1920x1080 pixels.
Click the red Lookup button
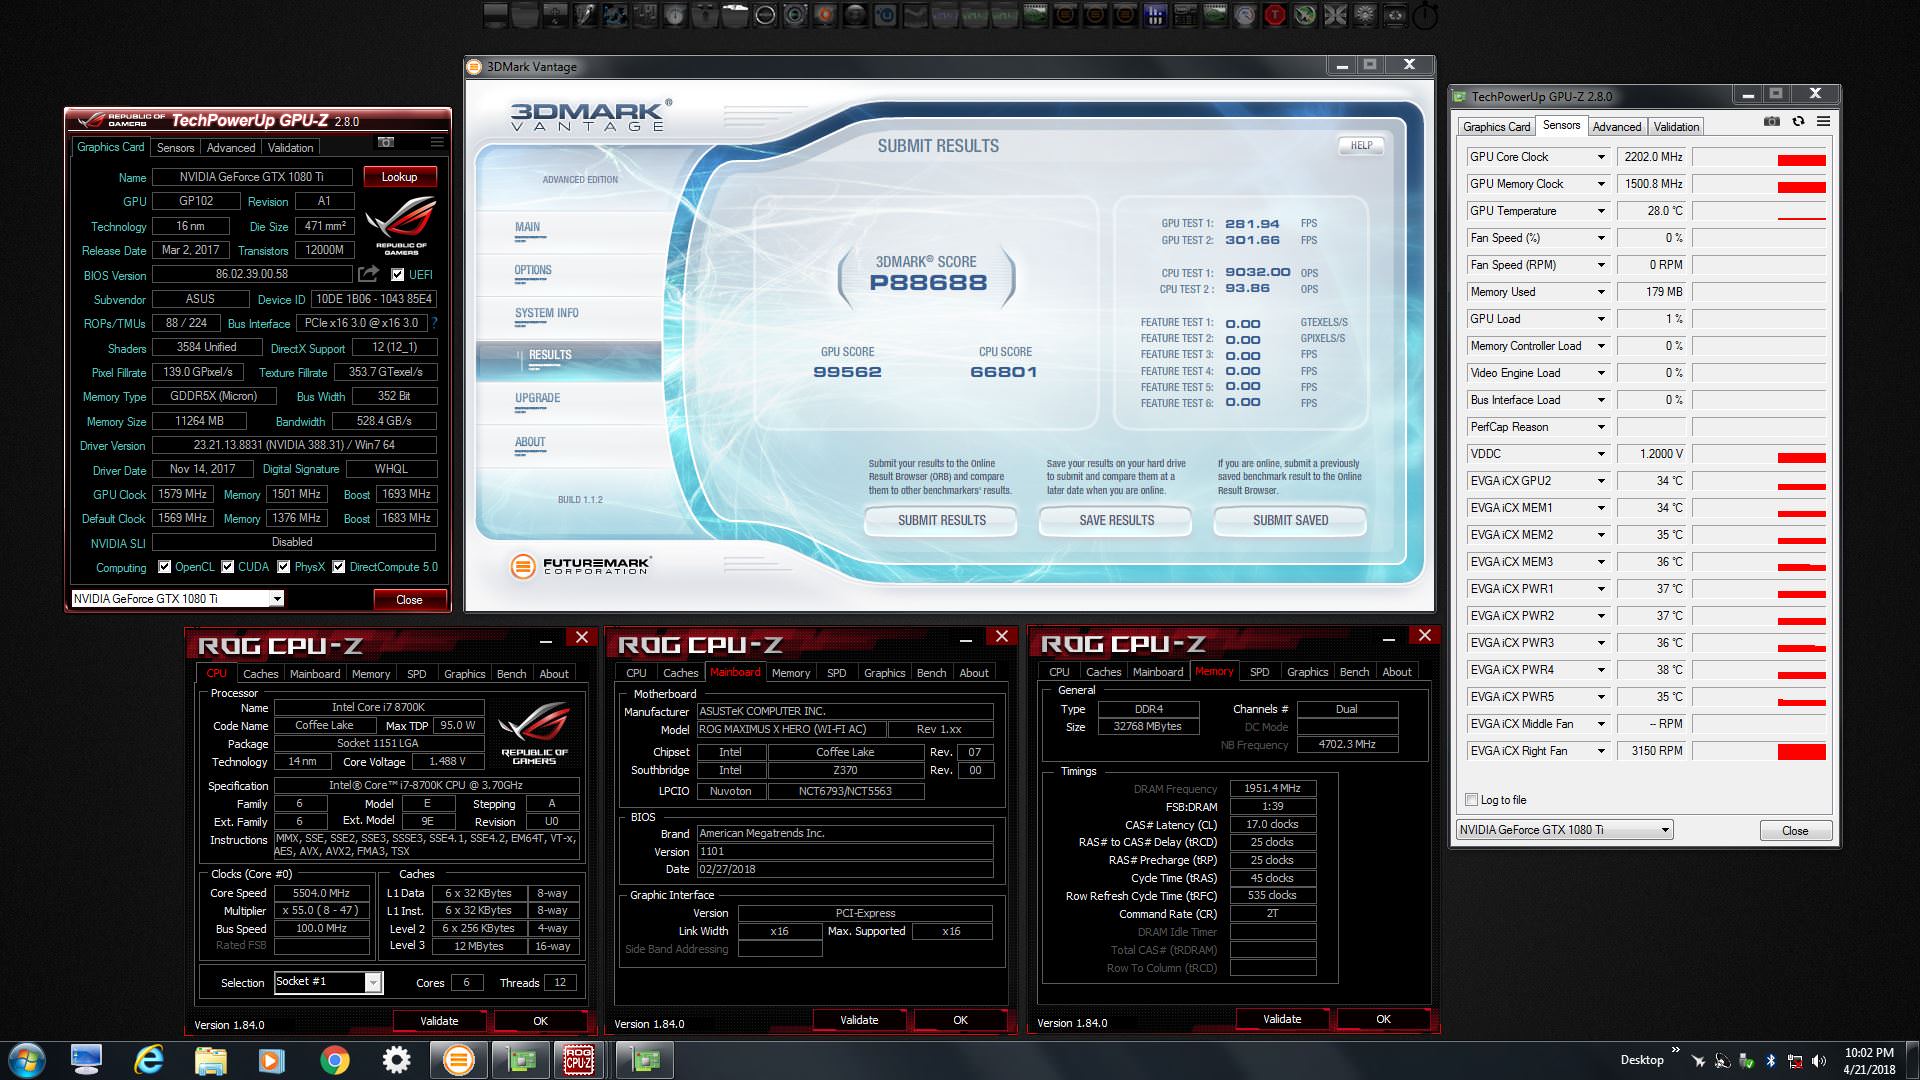pyautogui.click(x=399, y=177)
